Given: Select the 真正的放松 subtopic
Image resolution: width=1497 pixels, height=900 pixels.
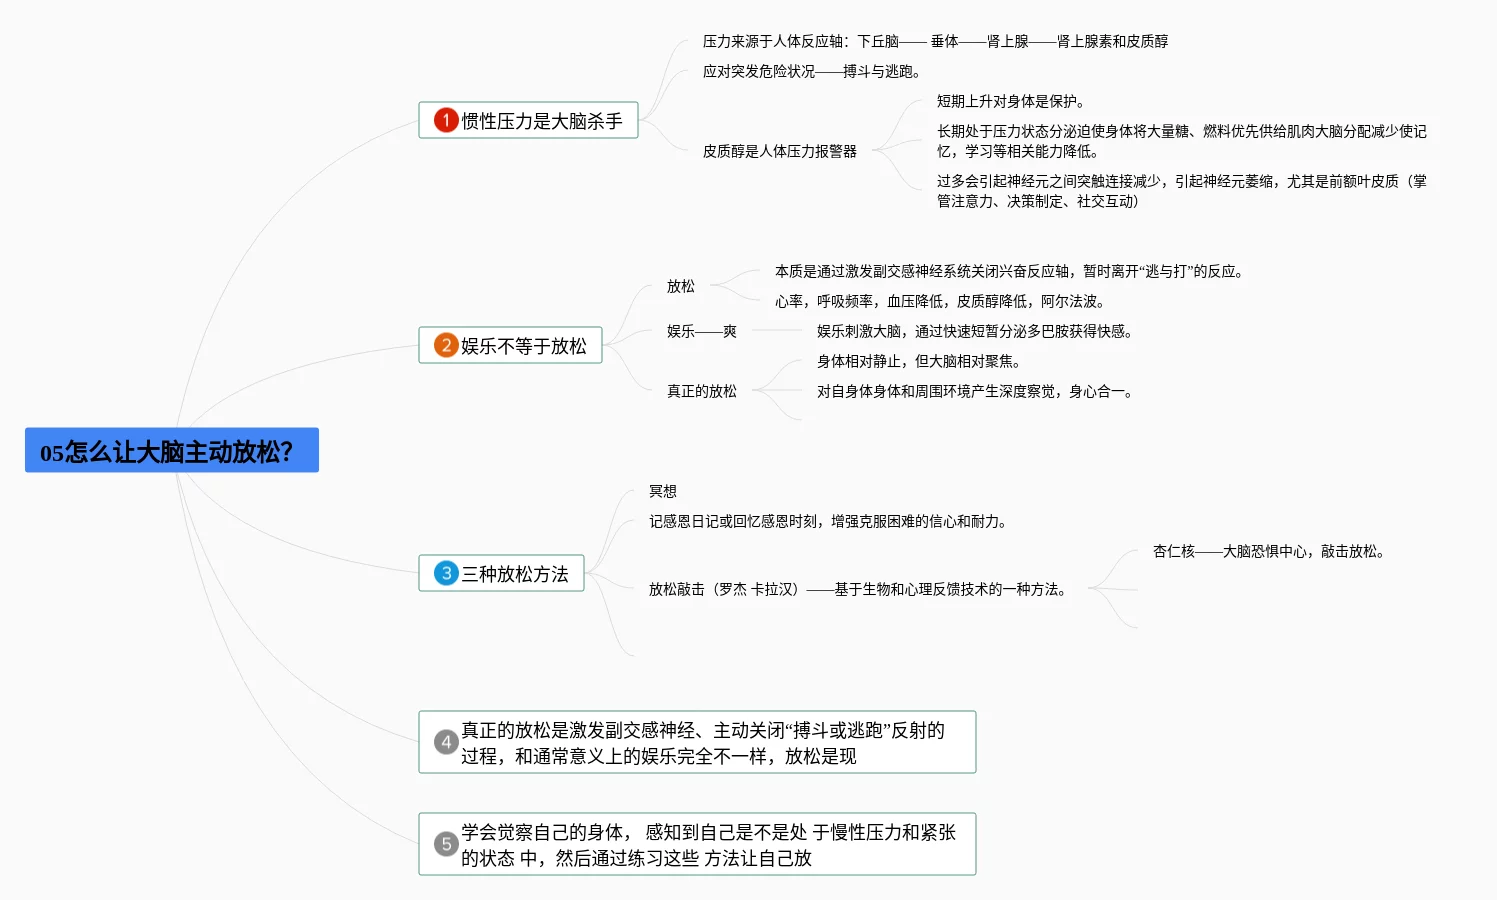Looking at the screenshot, I should click(701, 392).
